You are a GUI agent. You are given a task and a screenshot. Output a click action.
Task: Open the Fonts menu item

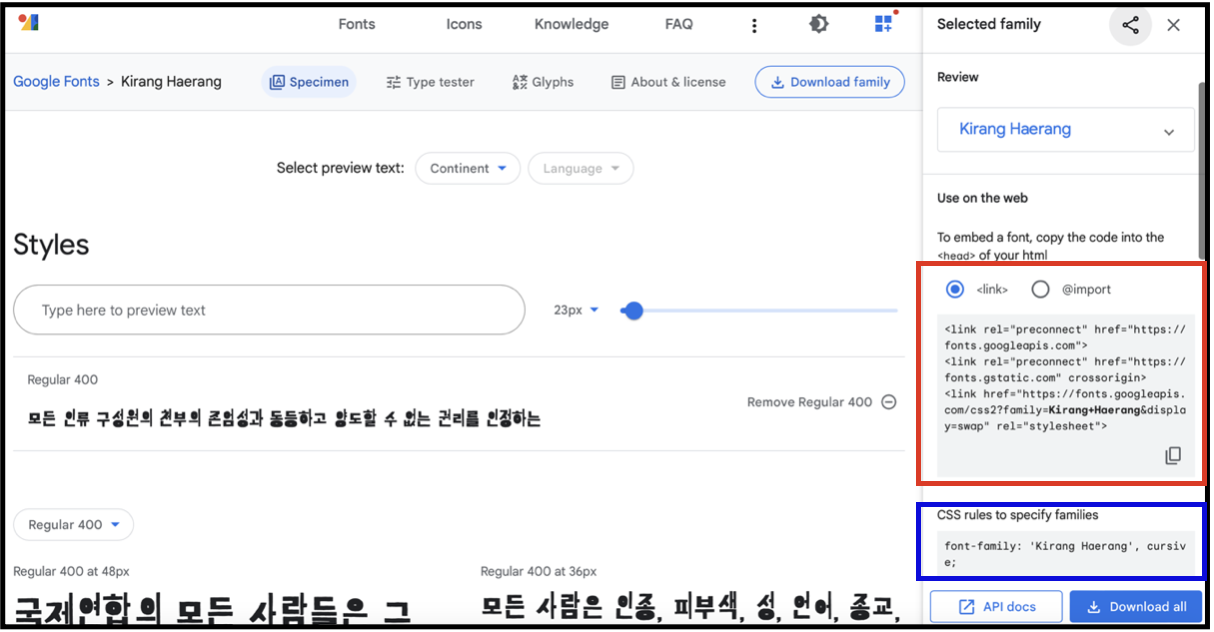coord(357,24)
